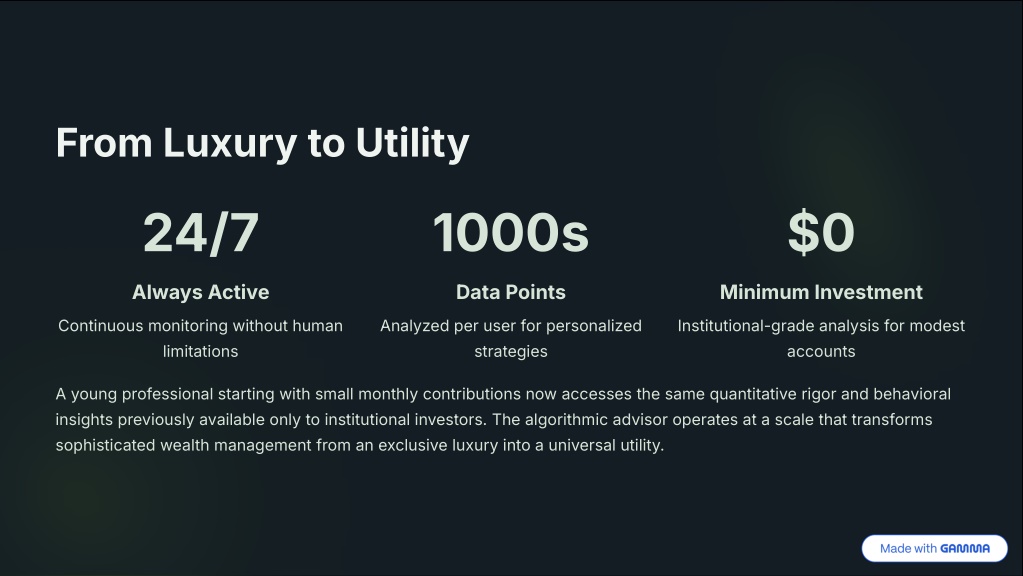
Task: Select the Data Points label
Action: tap(511, 292)
